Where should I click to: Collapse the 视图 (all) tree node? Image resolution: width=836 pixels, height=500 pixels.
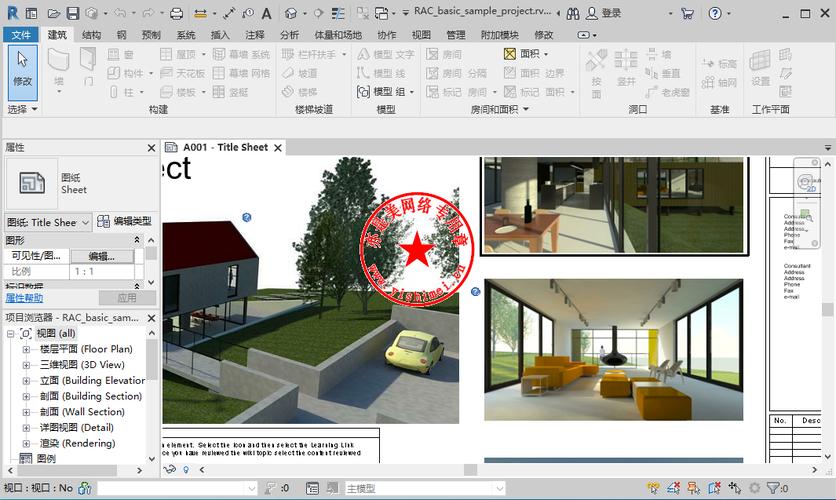click(11, 333)
